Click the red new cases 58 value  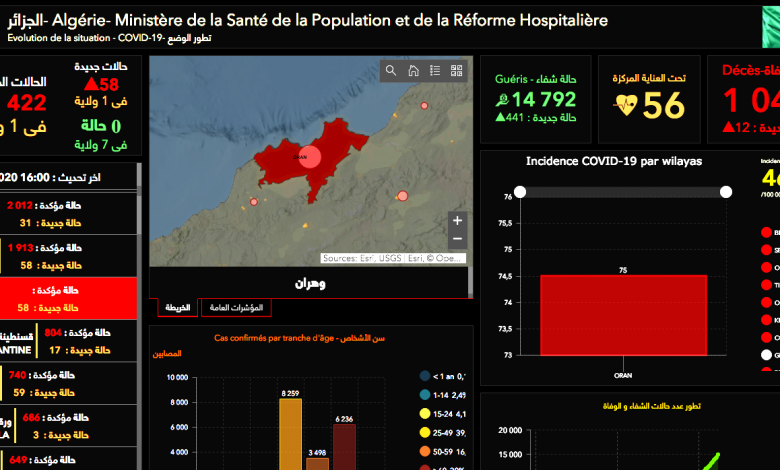pos(109,84)
